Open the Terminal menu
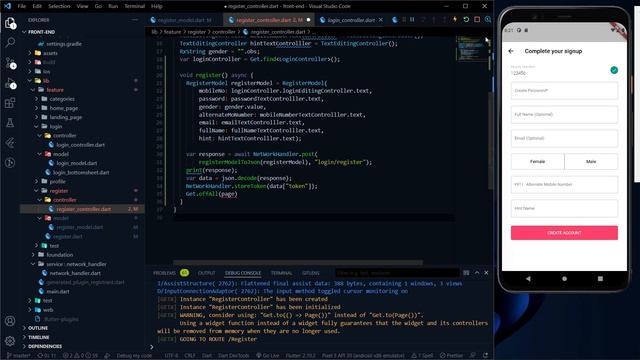Image resolution: width=640 pixels, height=360 pixels. pyautogui.click(x=134, y=6)
